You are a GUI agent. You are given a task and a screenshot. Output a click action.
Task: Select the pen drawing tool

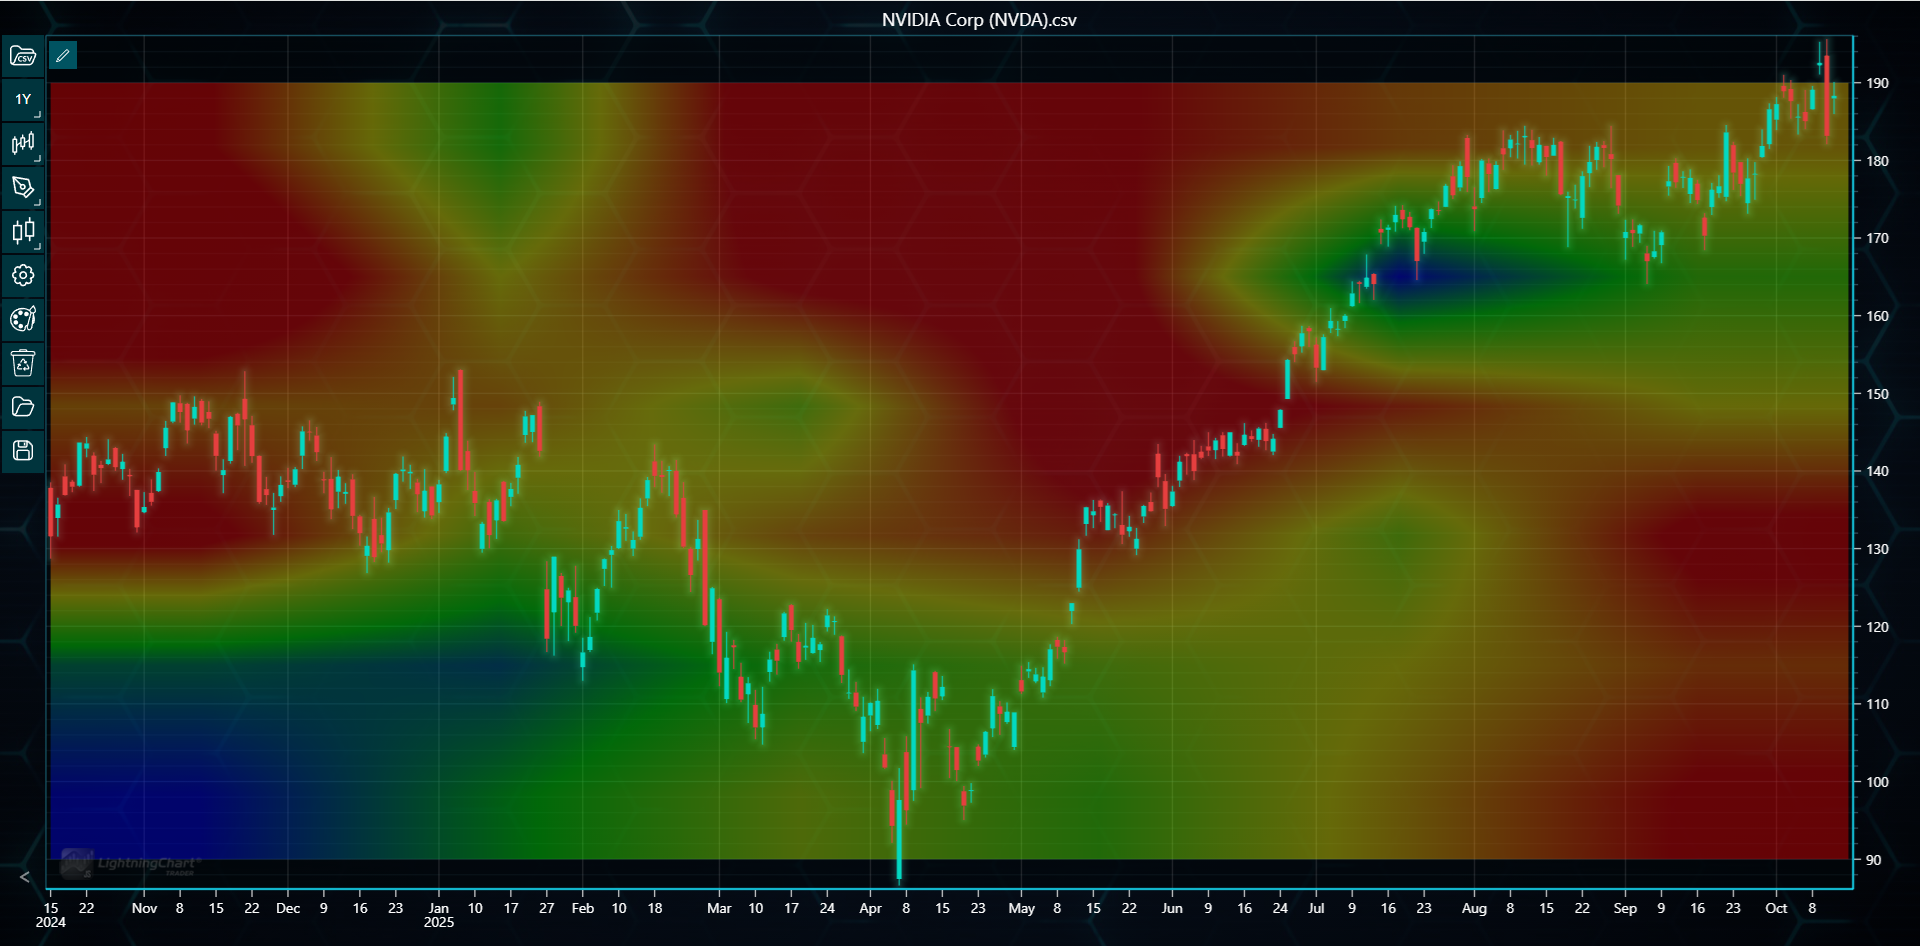(23, 188)
